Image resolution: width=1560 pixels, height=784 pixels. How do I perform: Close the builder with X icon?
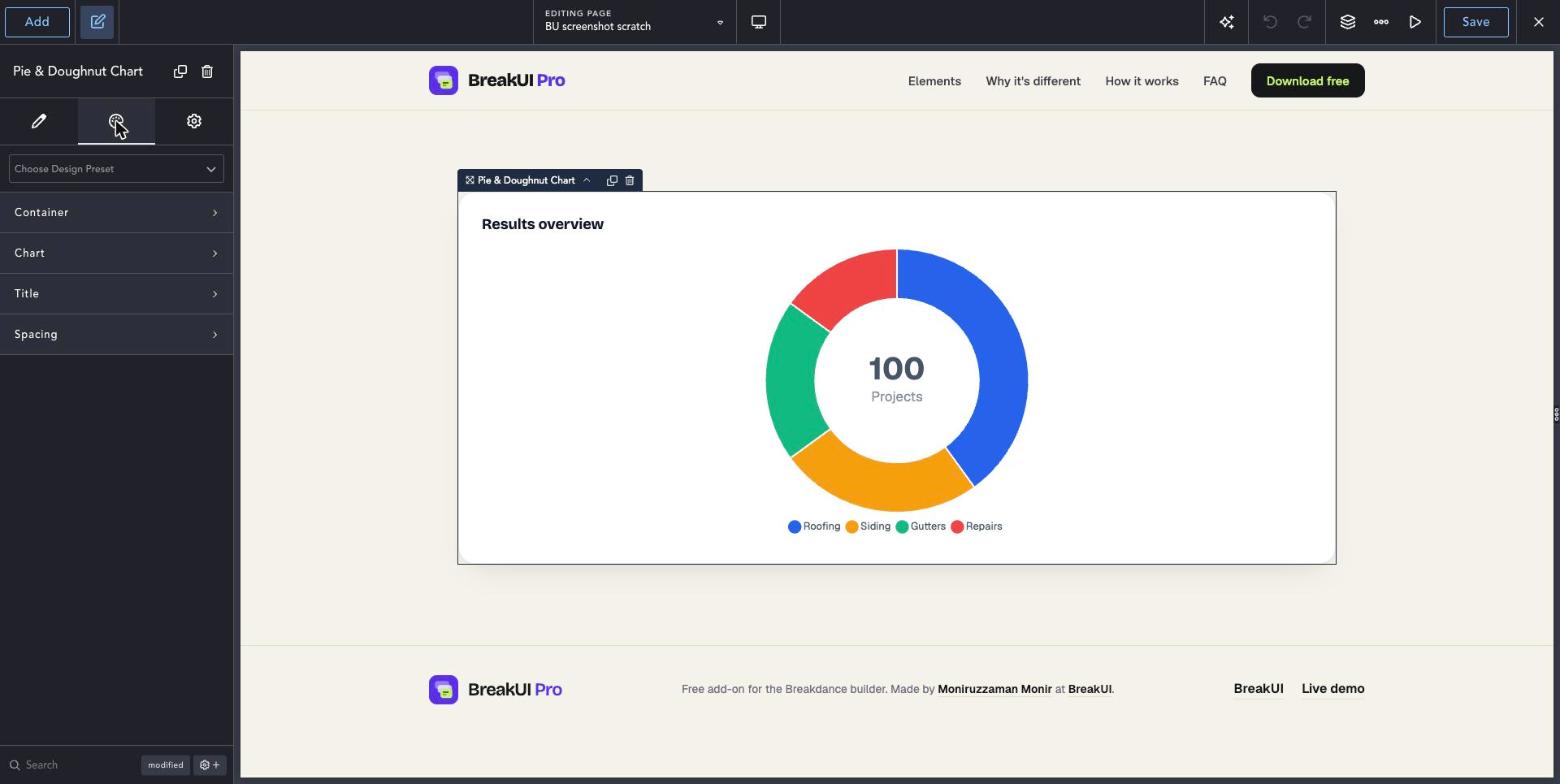pyautogui.click(x=1539, y=21)
